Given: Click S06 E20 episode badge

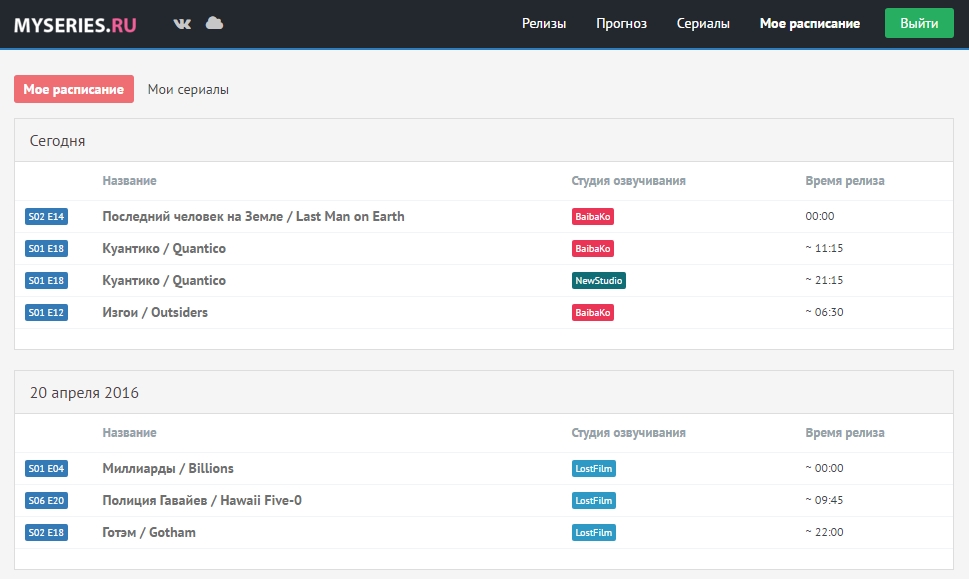Looking at the screenshot, I should (x=46, y=501).
